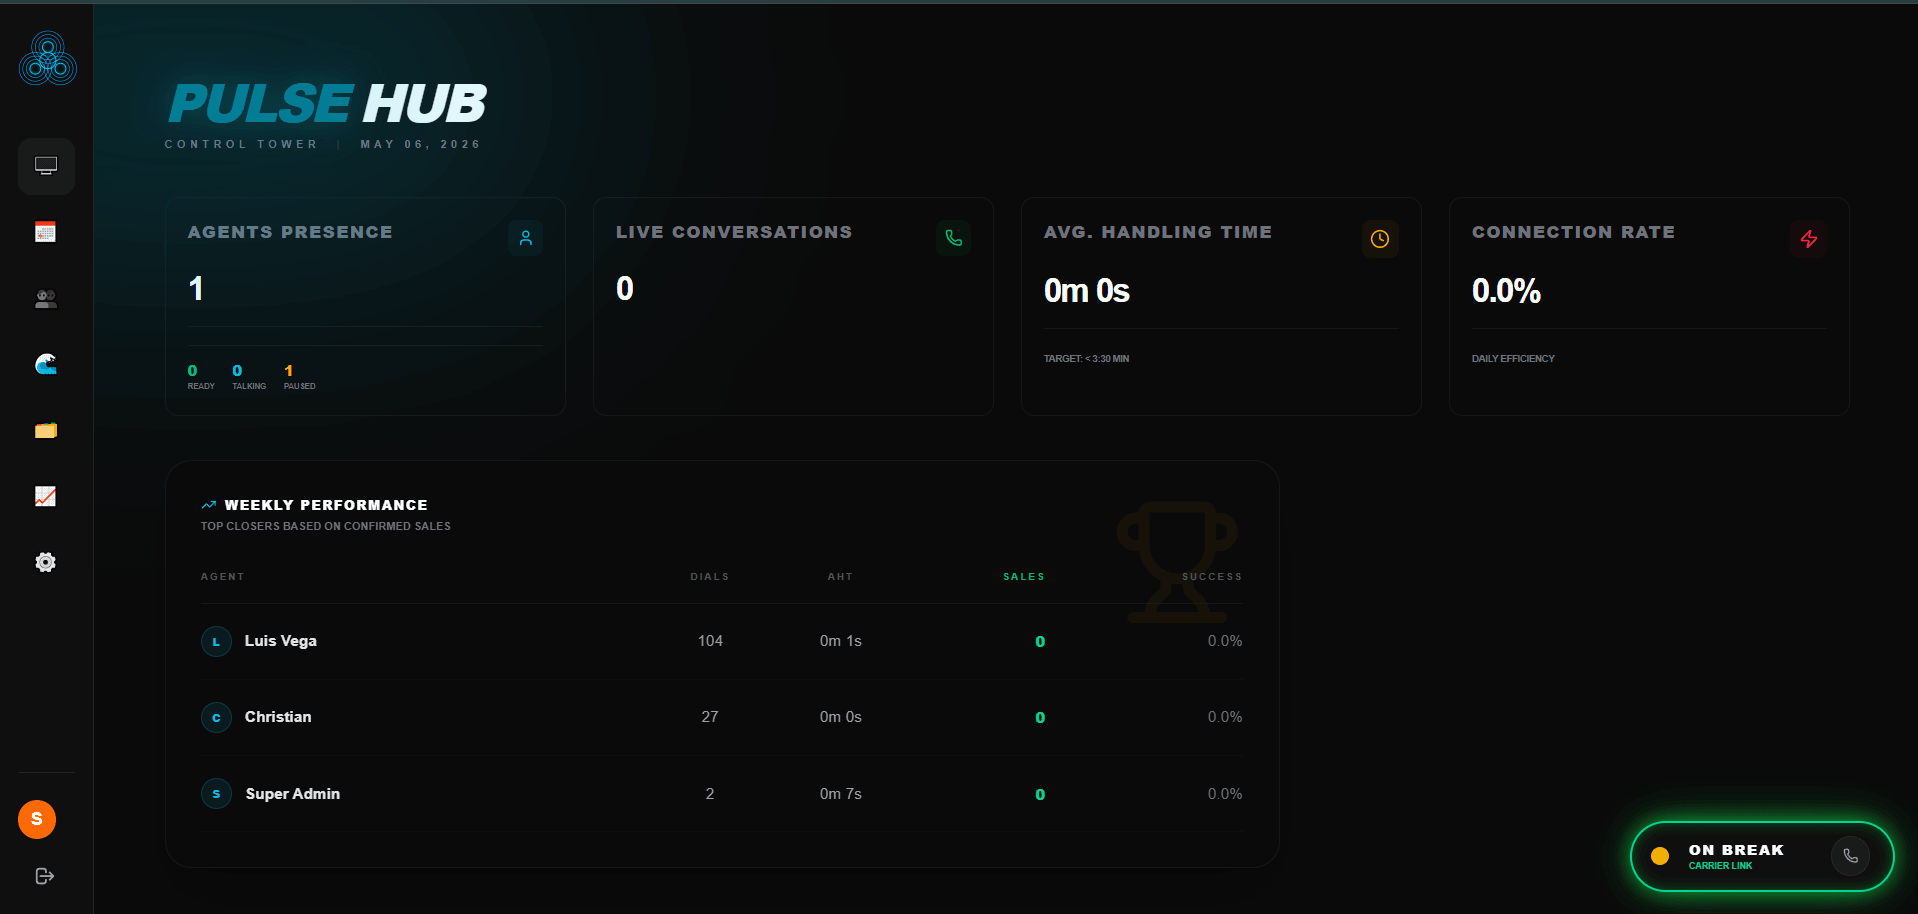Click the DAILY EFFICIENCY label
Viewport: 1918px width, 914px height.
click(x=1513, y=359)
